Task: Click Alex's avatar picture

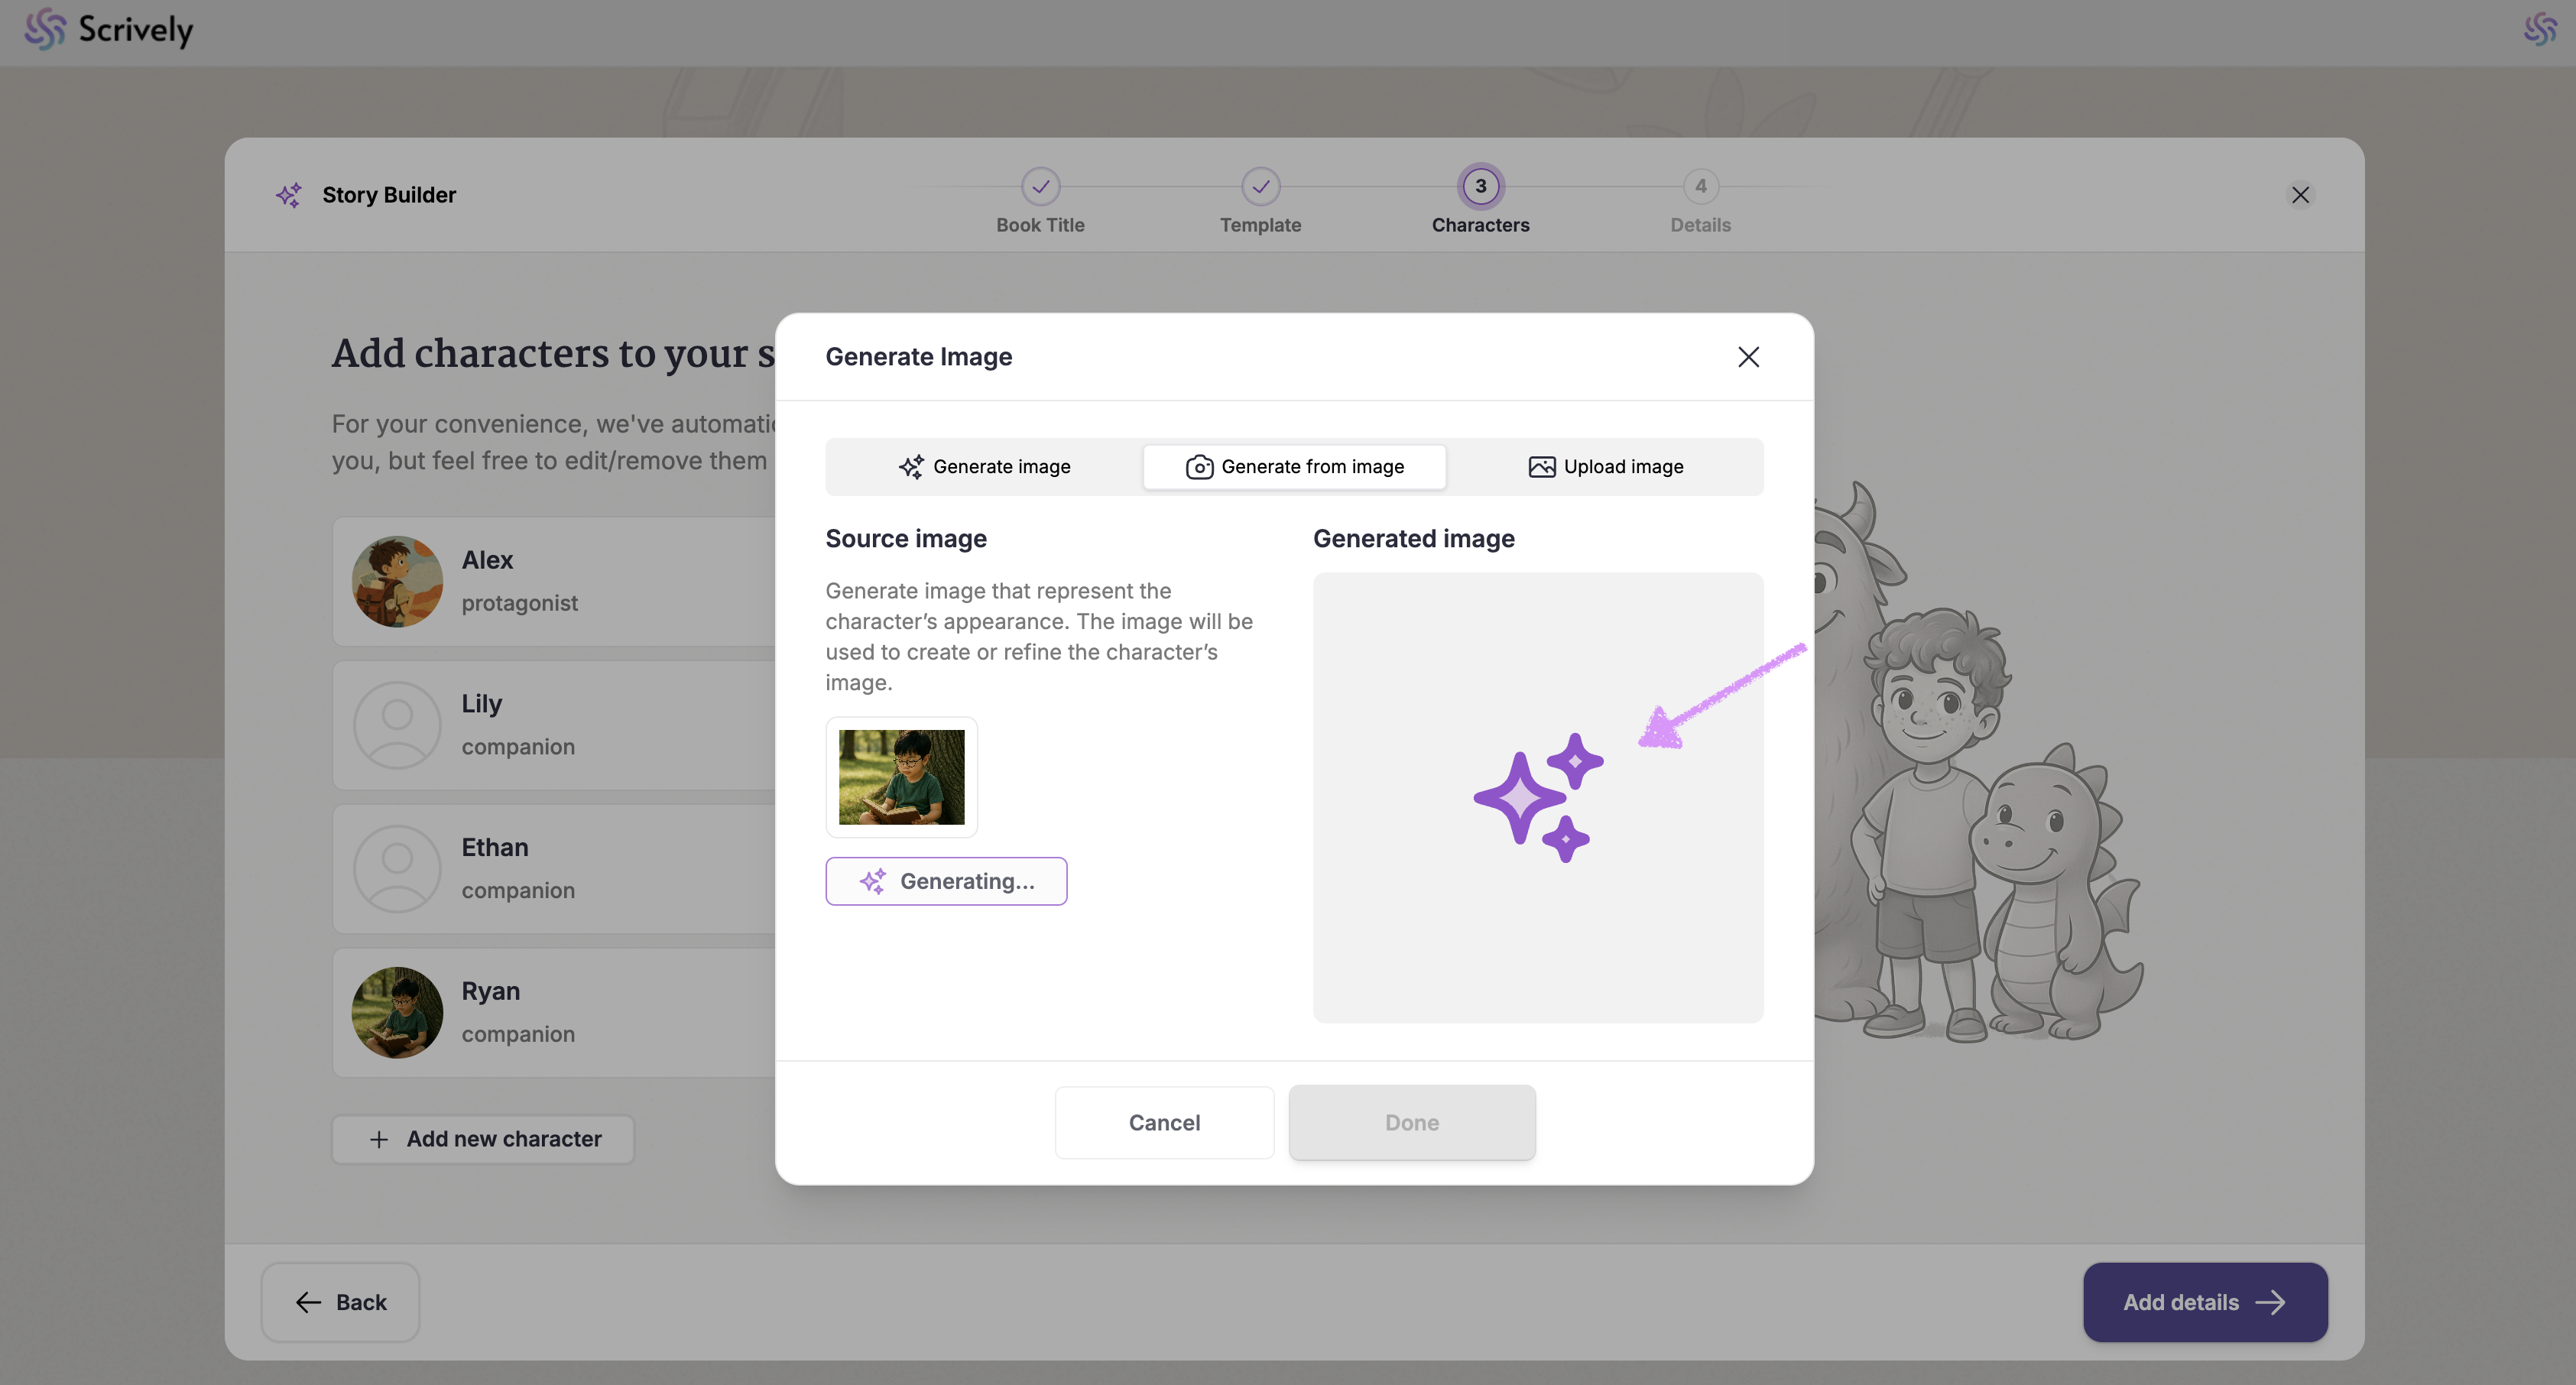Action: [397, 582]
